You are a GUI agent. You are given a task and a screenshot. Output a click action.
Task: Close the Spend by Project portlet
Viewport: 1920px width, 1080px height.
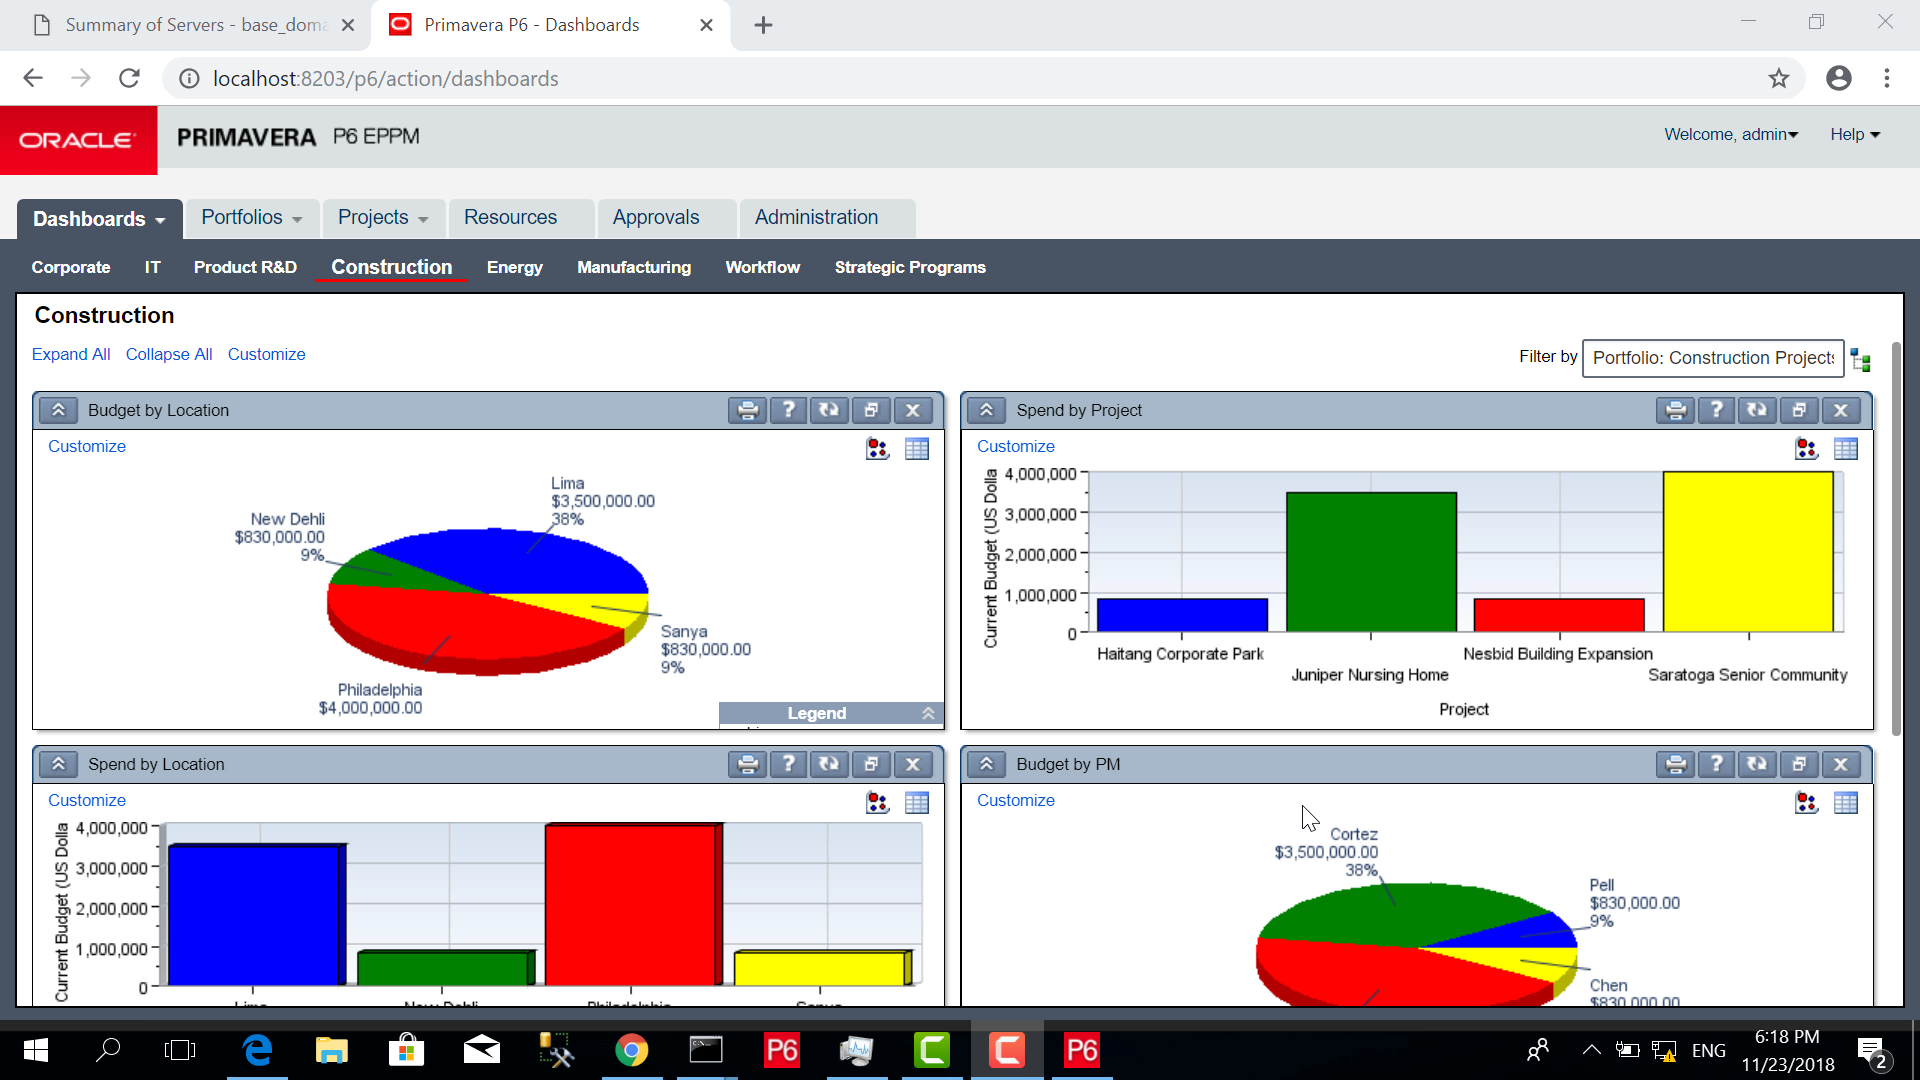pos(1841,410)
